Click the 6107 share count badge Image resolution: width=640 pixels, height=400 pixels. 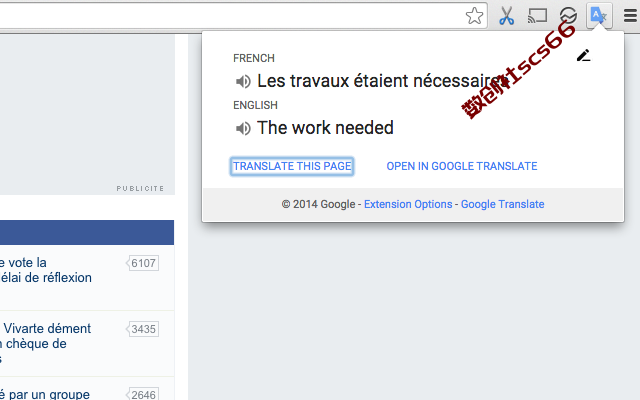(x=142, y=263)
